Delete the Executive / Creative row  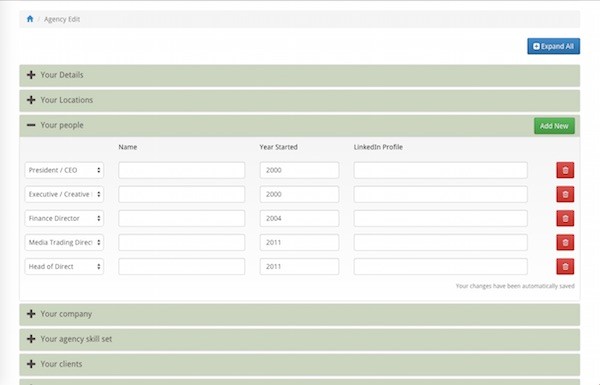click(x=565, y=194)
